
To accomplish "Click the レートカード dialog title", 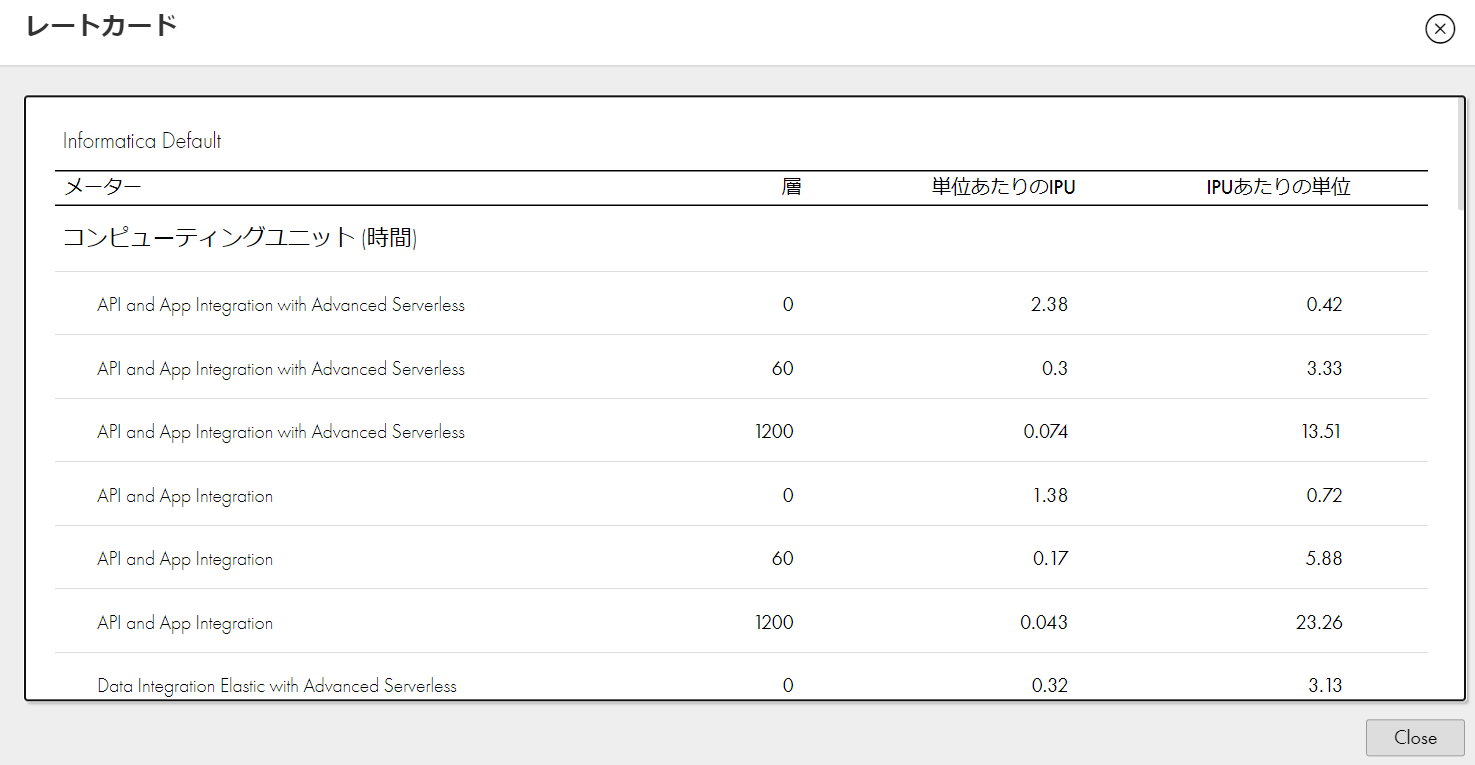I will [x=101, y=26].
